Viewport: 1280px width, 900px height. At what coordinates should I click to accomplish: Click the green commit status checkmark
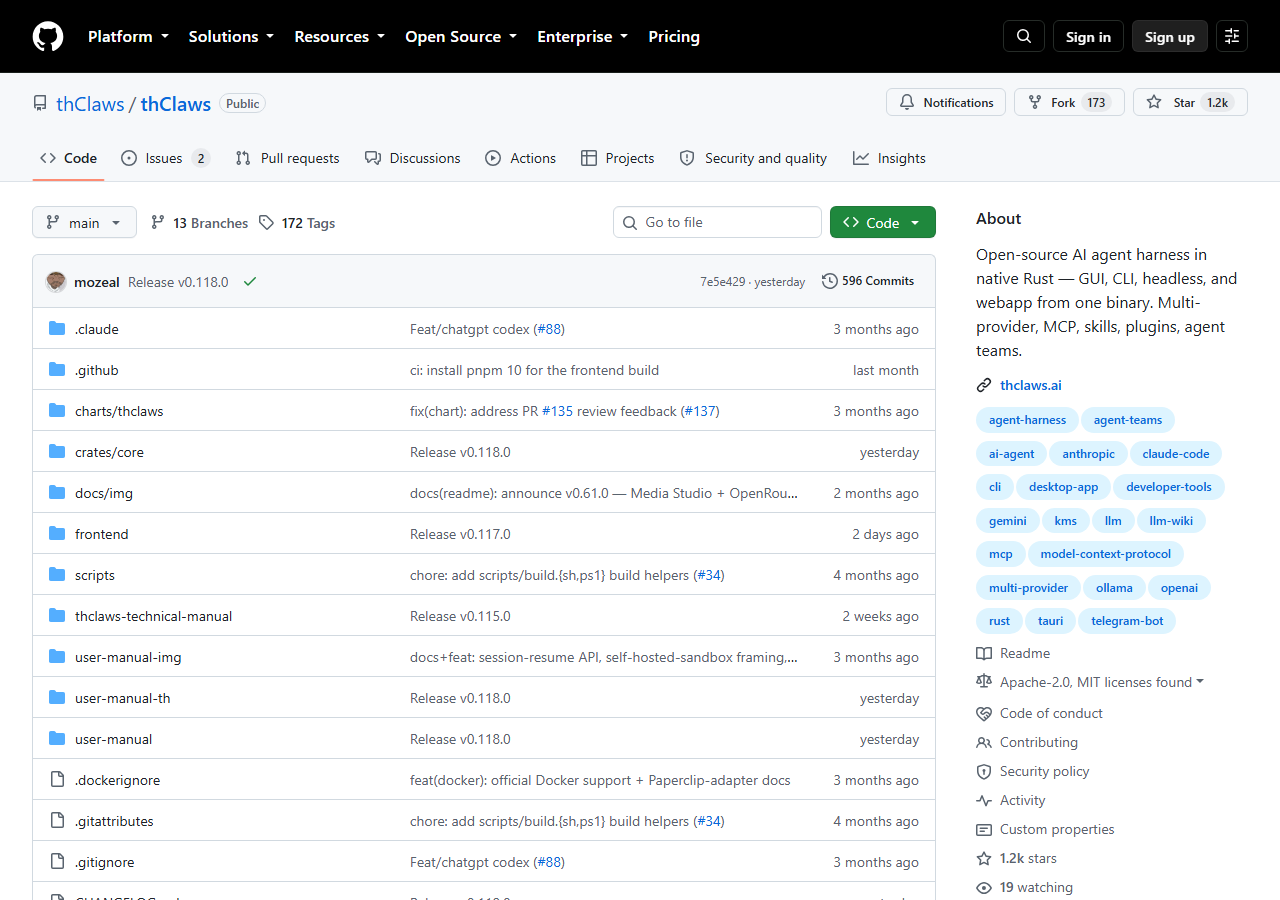250,282
